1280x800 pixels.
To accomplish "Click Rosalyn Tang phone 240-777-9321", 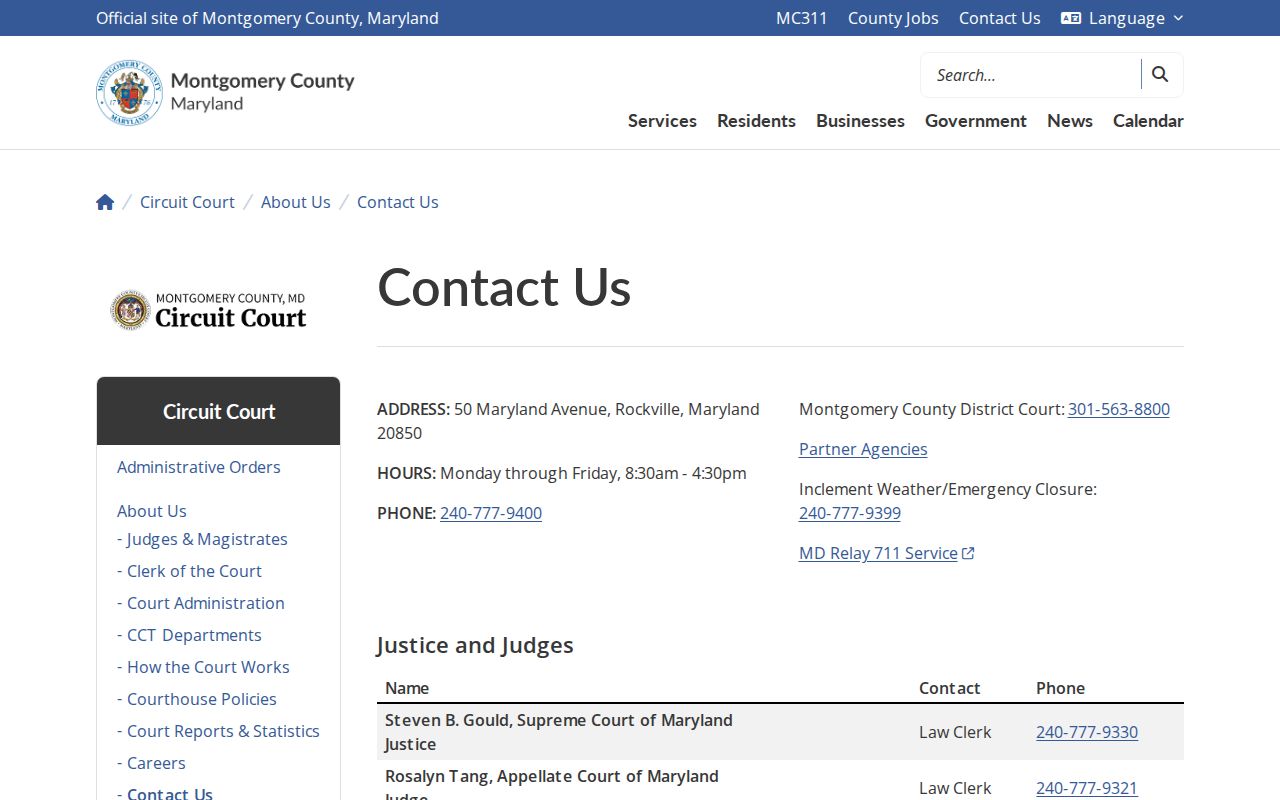I will coord(1087,788).
